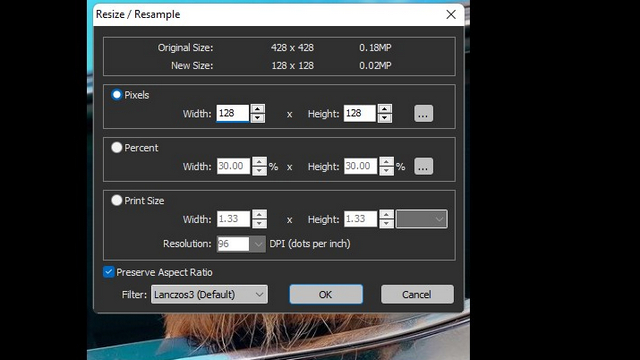Click the print size Width field
The image size is (640, 360).
pyautogui.click(x=233, y=219)
